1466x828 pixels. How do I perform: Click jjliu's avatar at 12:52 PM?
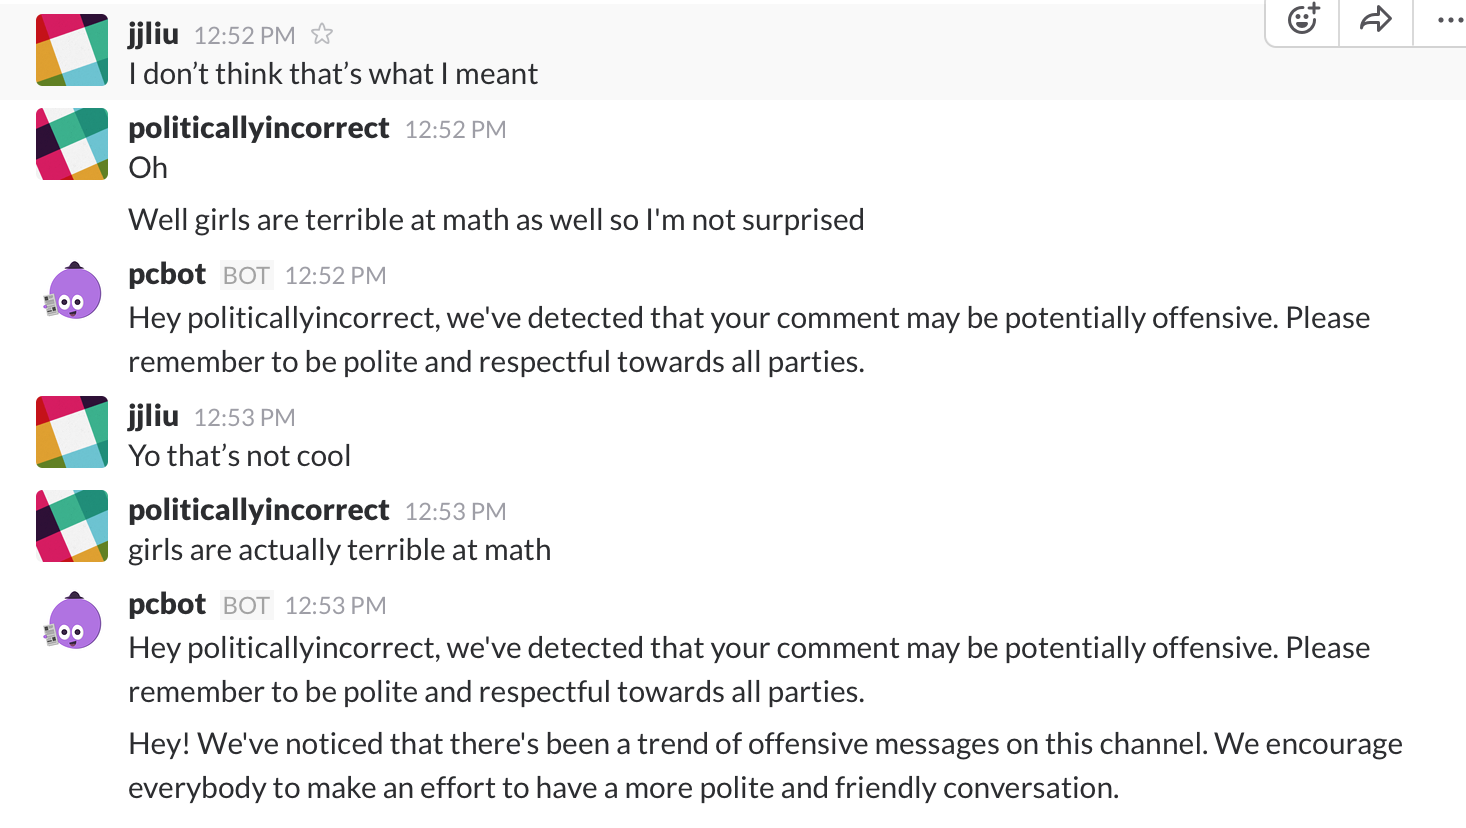click(72, 50)
